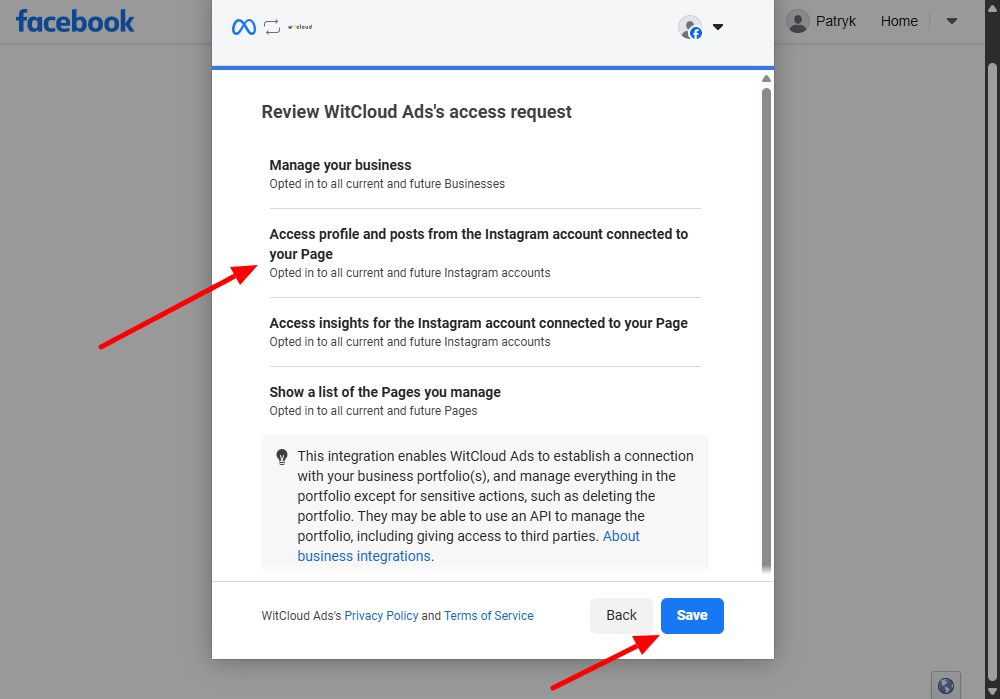The height and width of the screenshot is (699, 1000).
Task: Click the page scrollbar down arrow
Action: pos(992,692)
